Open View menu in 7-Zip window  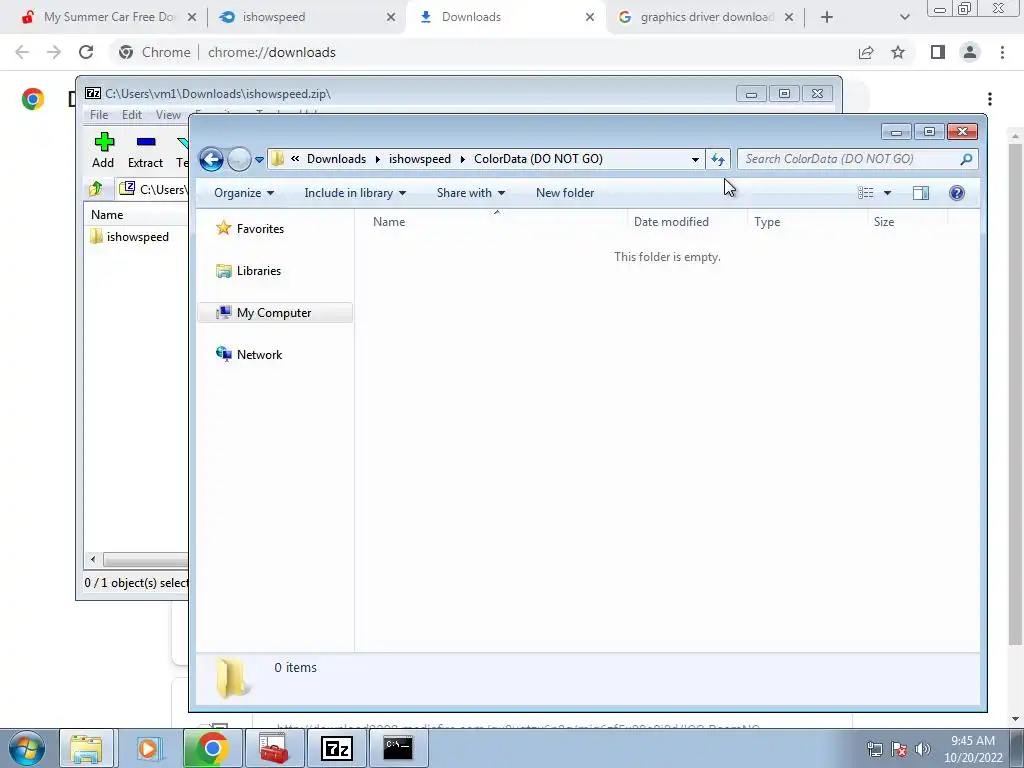coord(168,115)
